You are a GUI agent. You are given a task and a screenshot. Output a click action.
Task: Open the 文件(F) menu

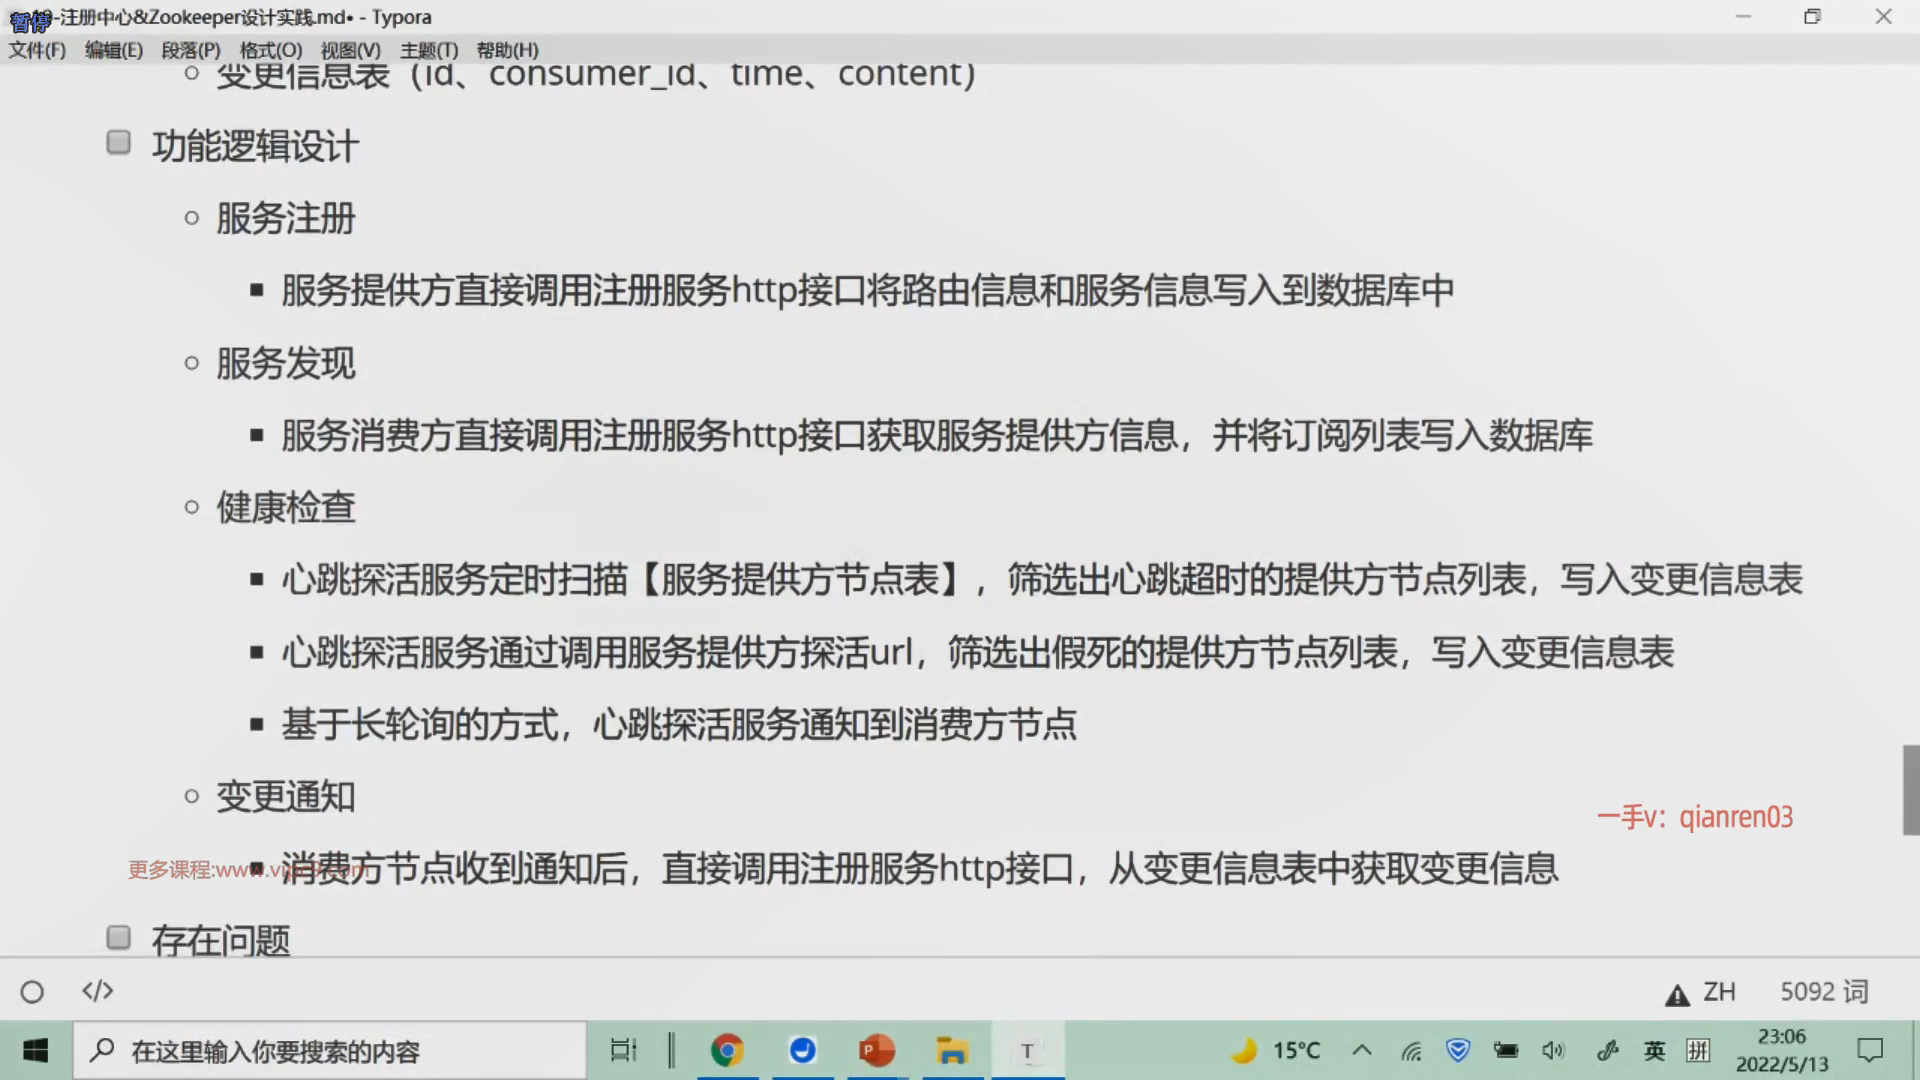click(37, 50)
